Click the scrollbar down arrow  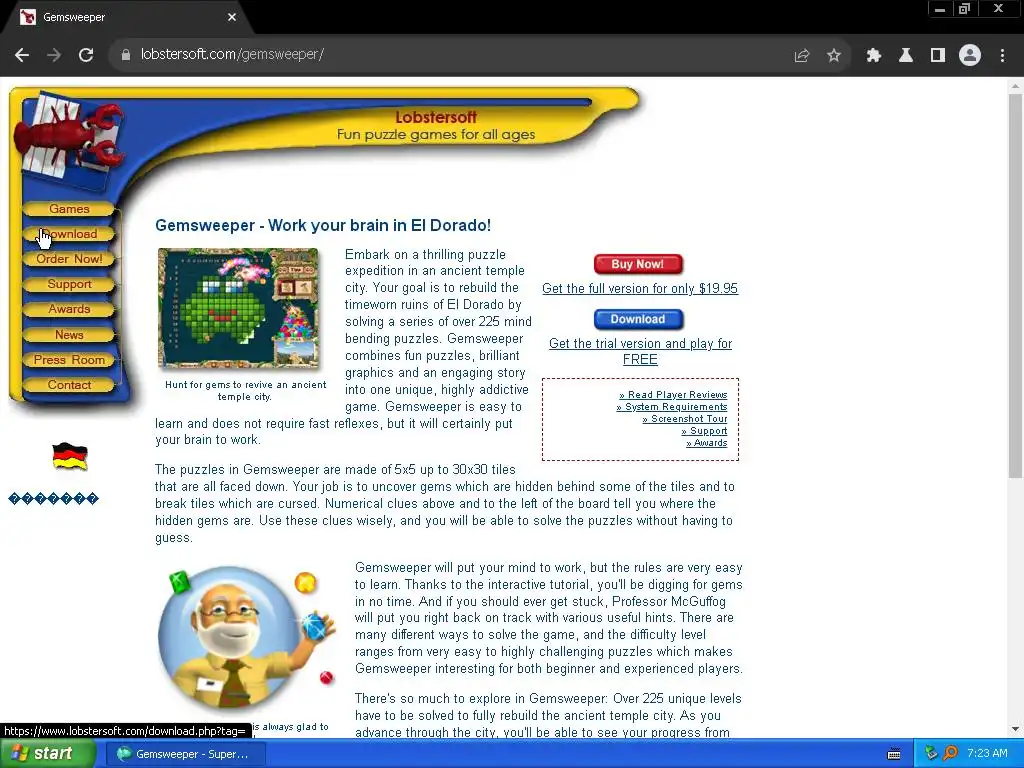pos(1015,729)
